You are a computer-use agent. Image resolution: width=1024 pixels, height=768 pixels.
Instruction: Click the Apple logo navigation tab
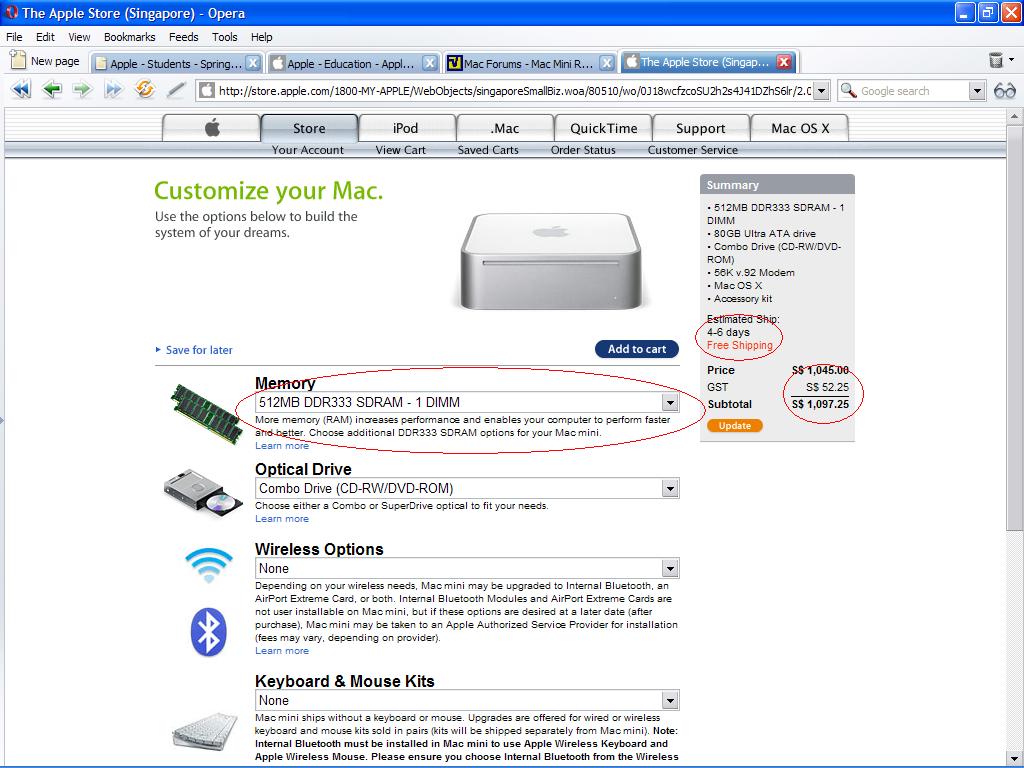(212, 128)
